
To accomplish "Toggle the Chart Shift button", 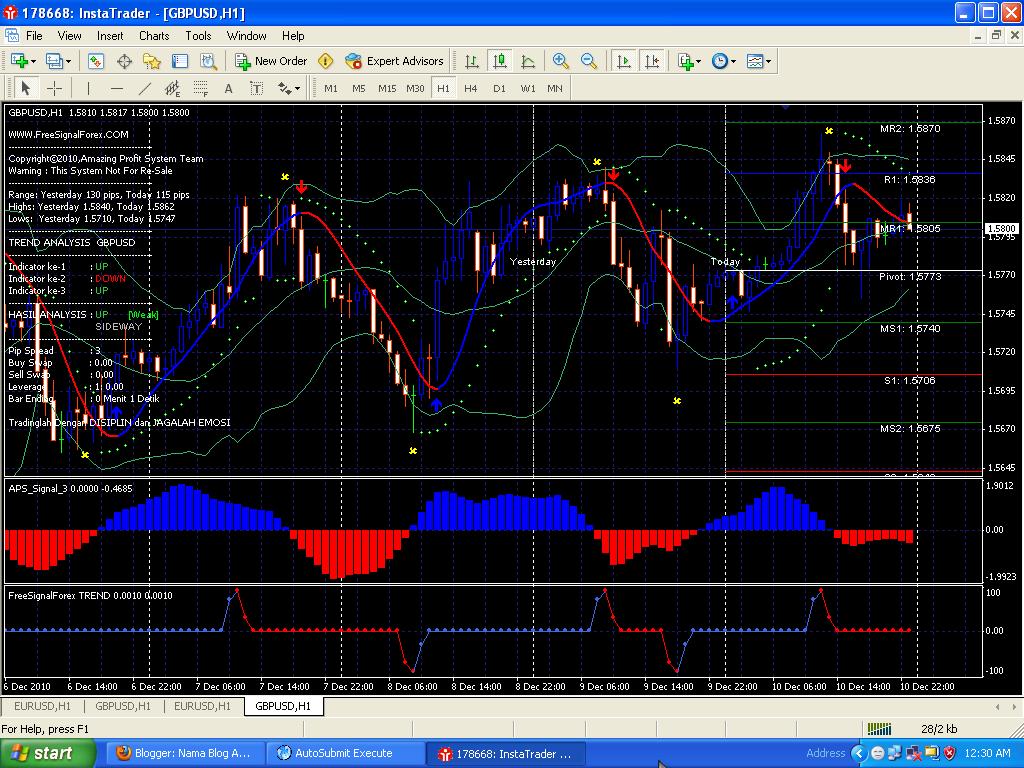I will pyautogui.click(x=652, y=61).
